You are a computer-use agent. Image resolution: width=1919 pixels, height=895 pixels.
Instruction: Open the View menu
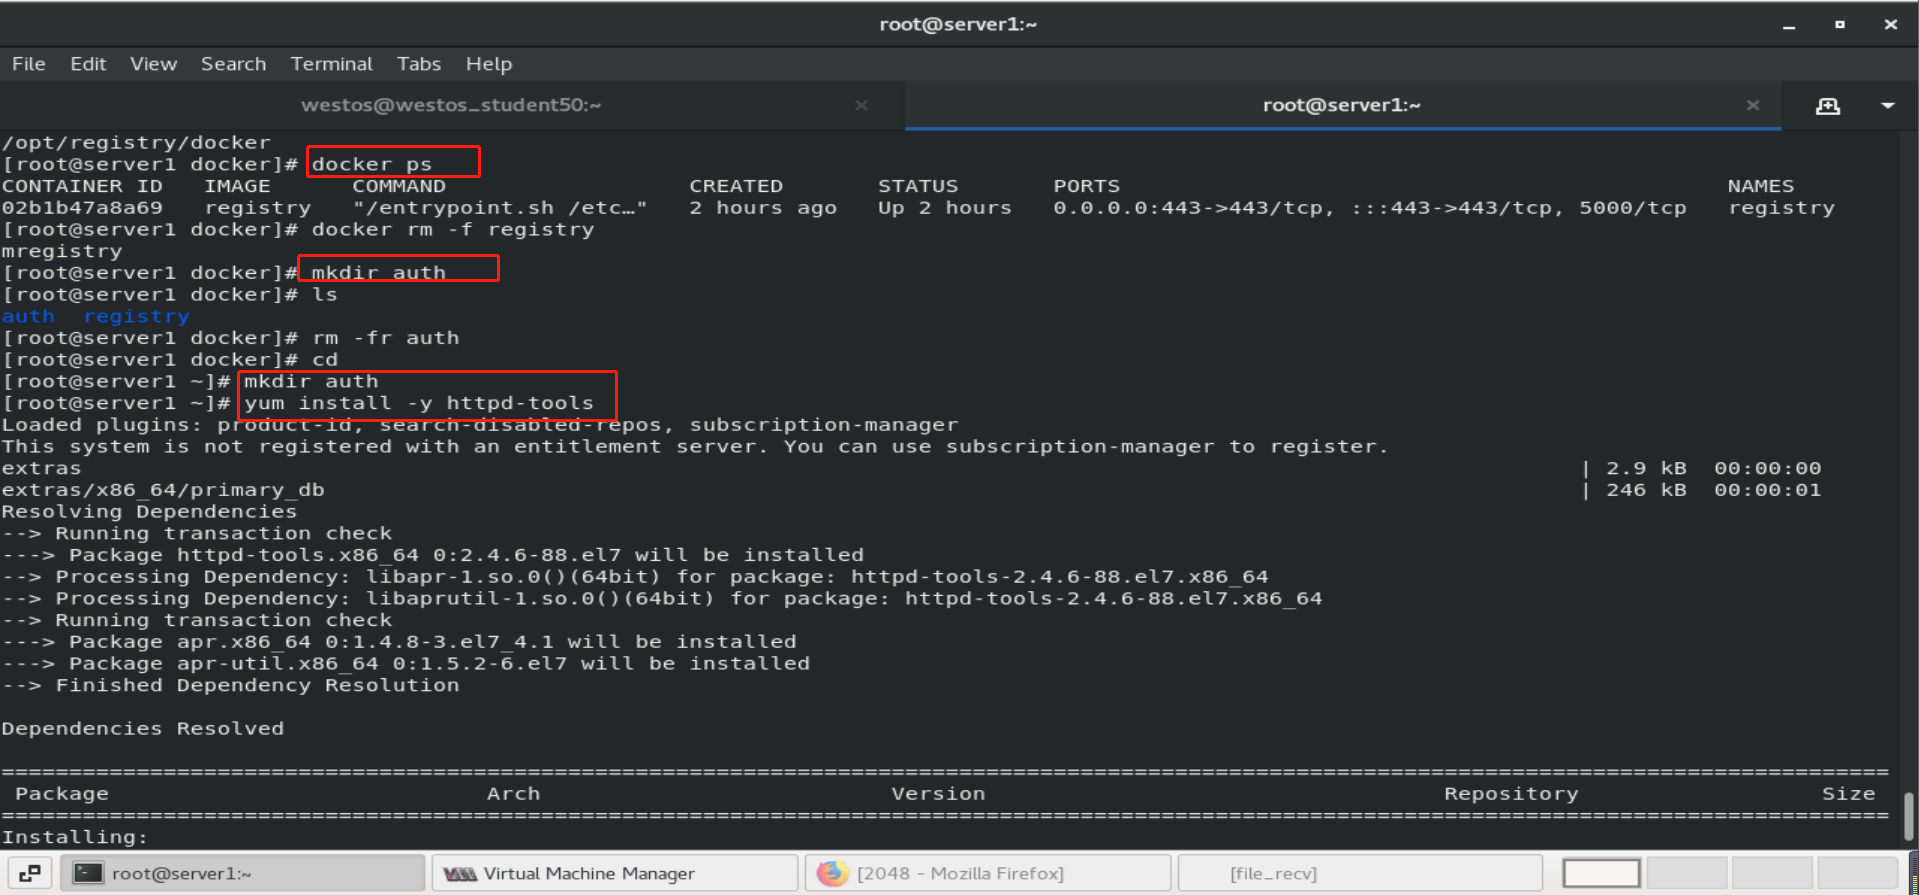pos(153,64)
